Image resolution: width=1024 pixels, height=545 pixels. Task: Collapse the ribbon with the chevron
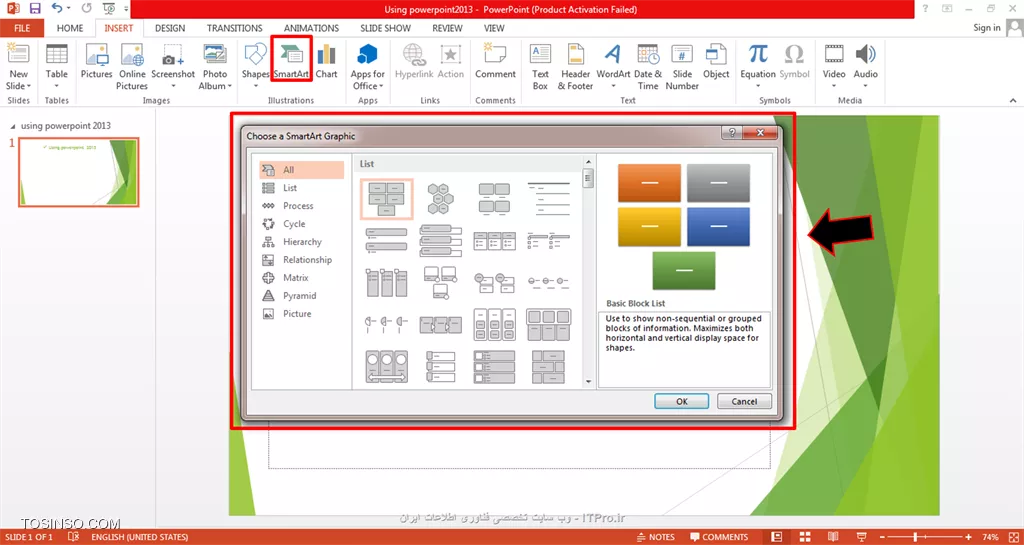[1013, 101]
